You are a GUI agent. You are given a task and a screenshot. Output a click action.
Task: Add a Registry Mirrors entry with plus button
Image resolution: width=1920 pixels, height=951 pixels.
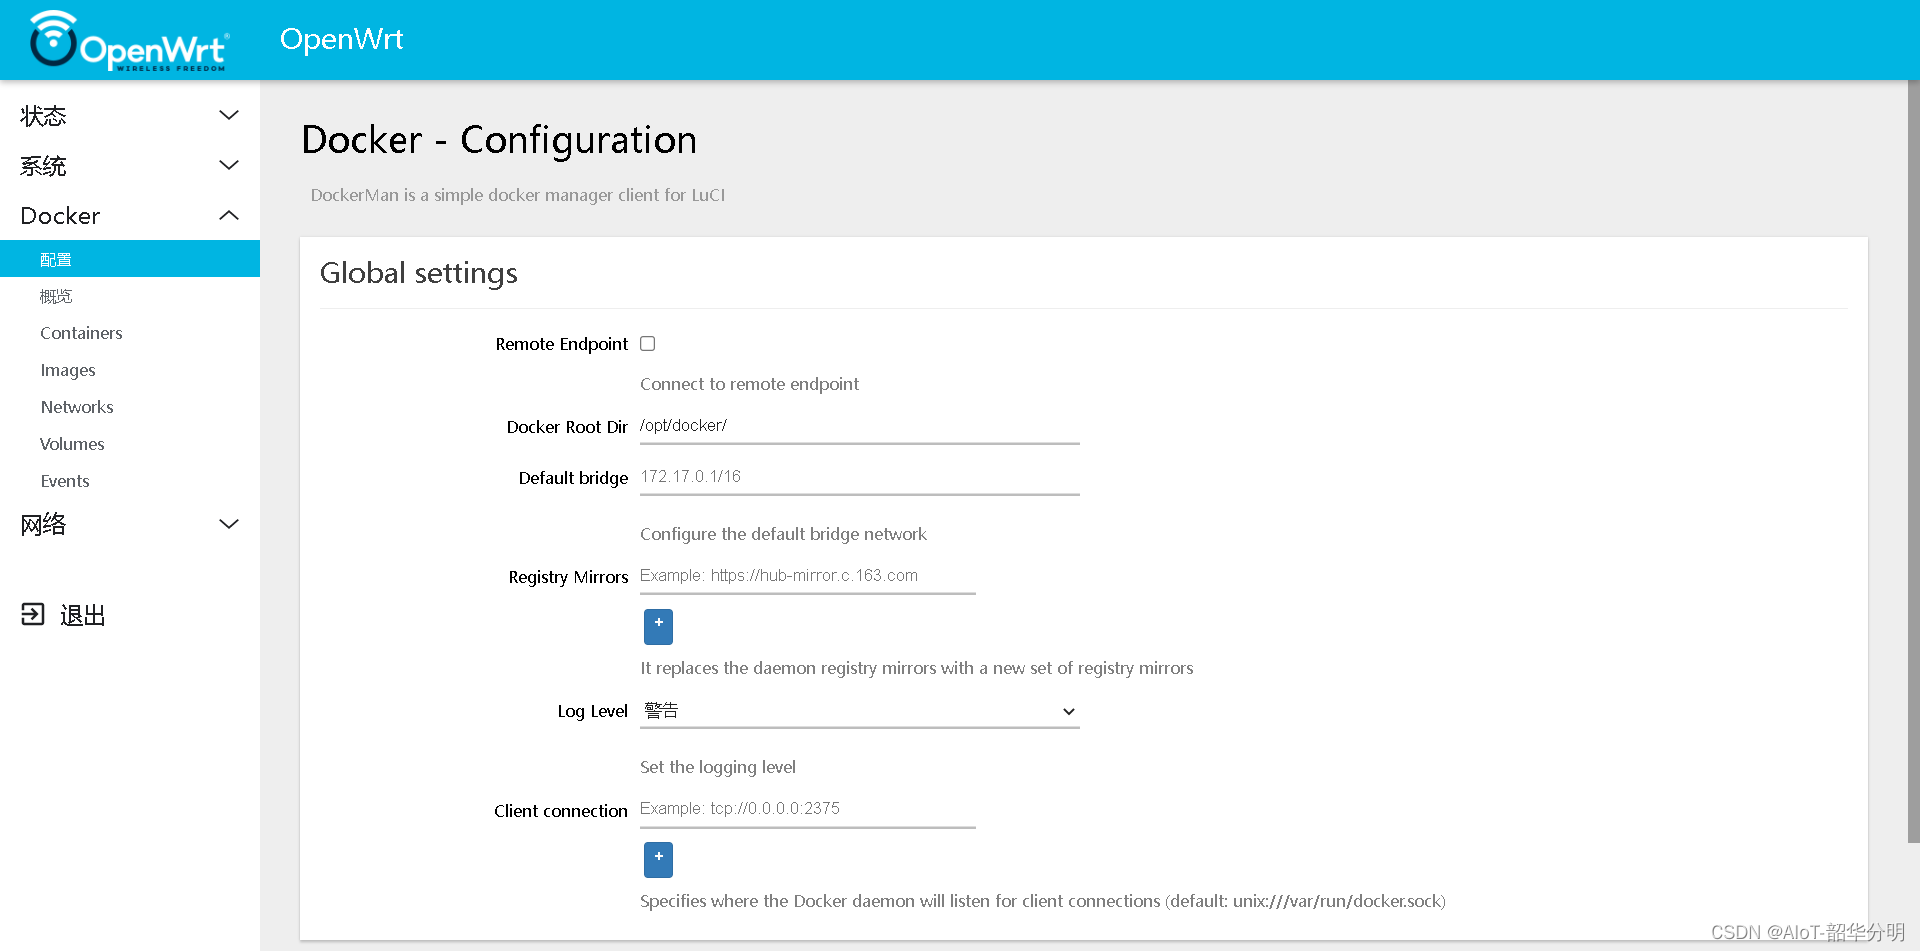click(658, 627)
